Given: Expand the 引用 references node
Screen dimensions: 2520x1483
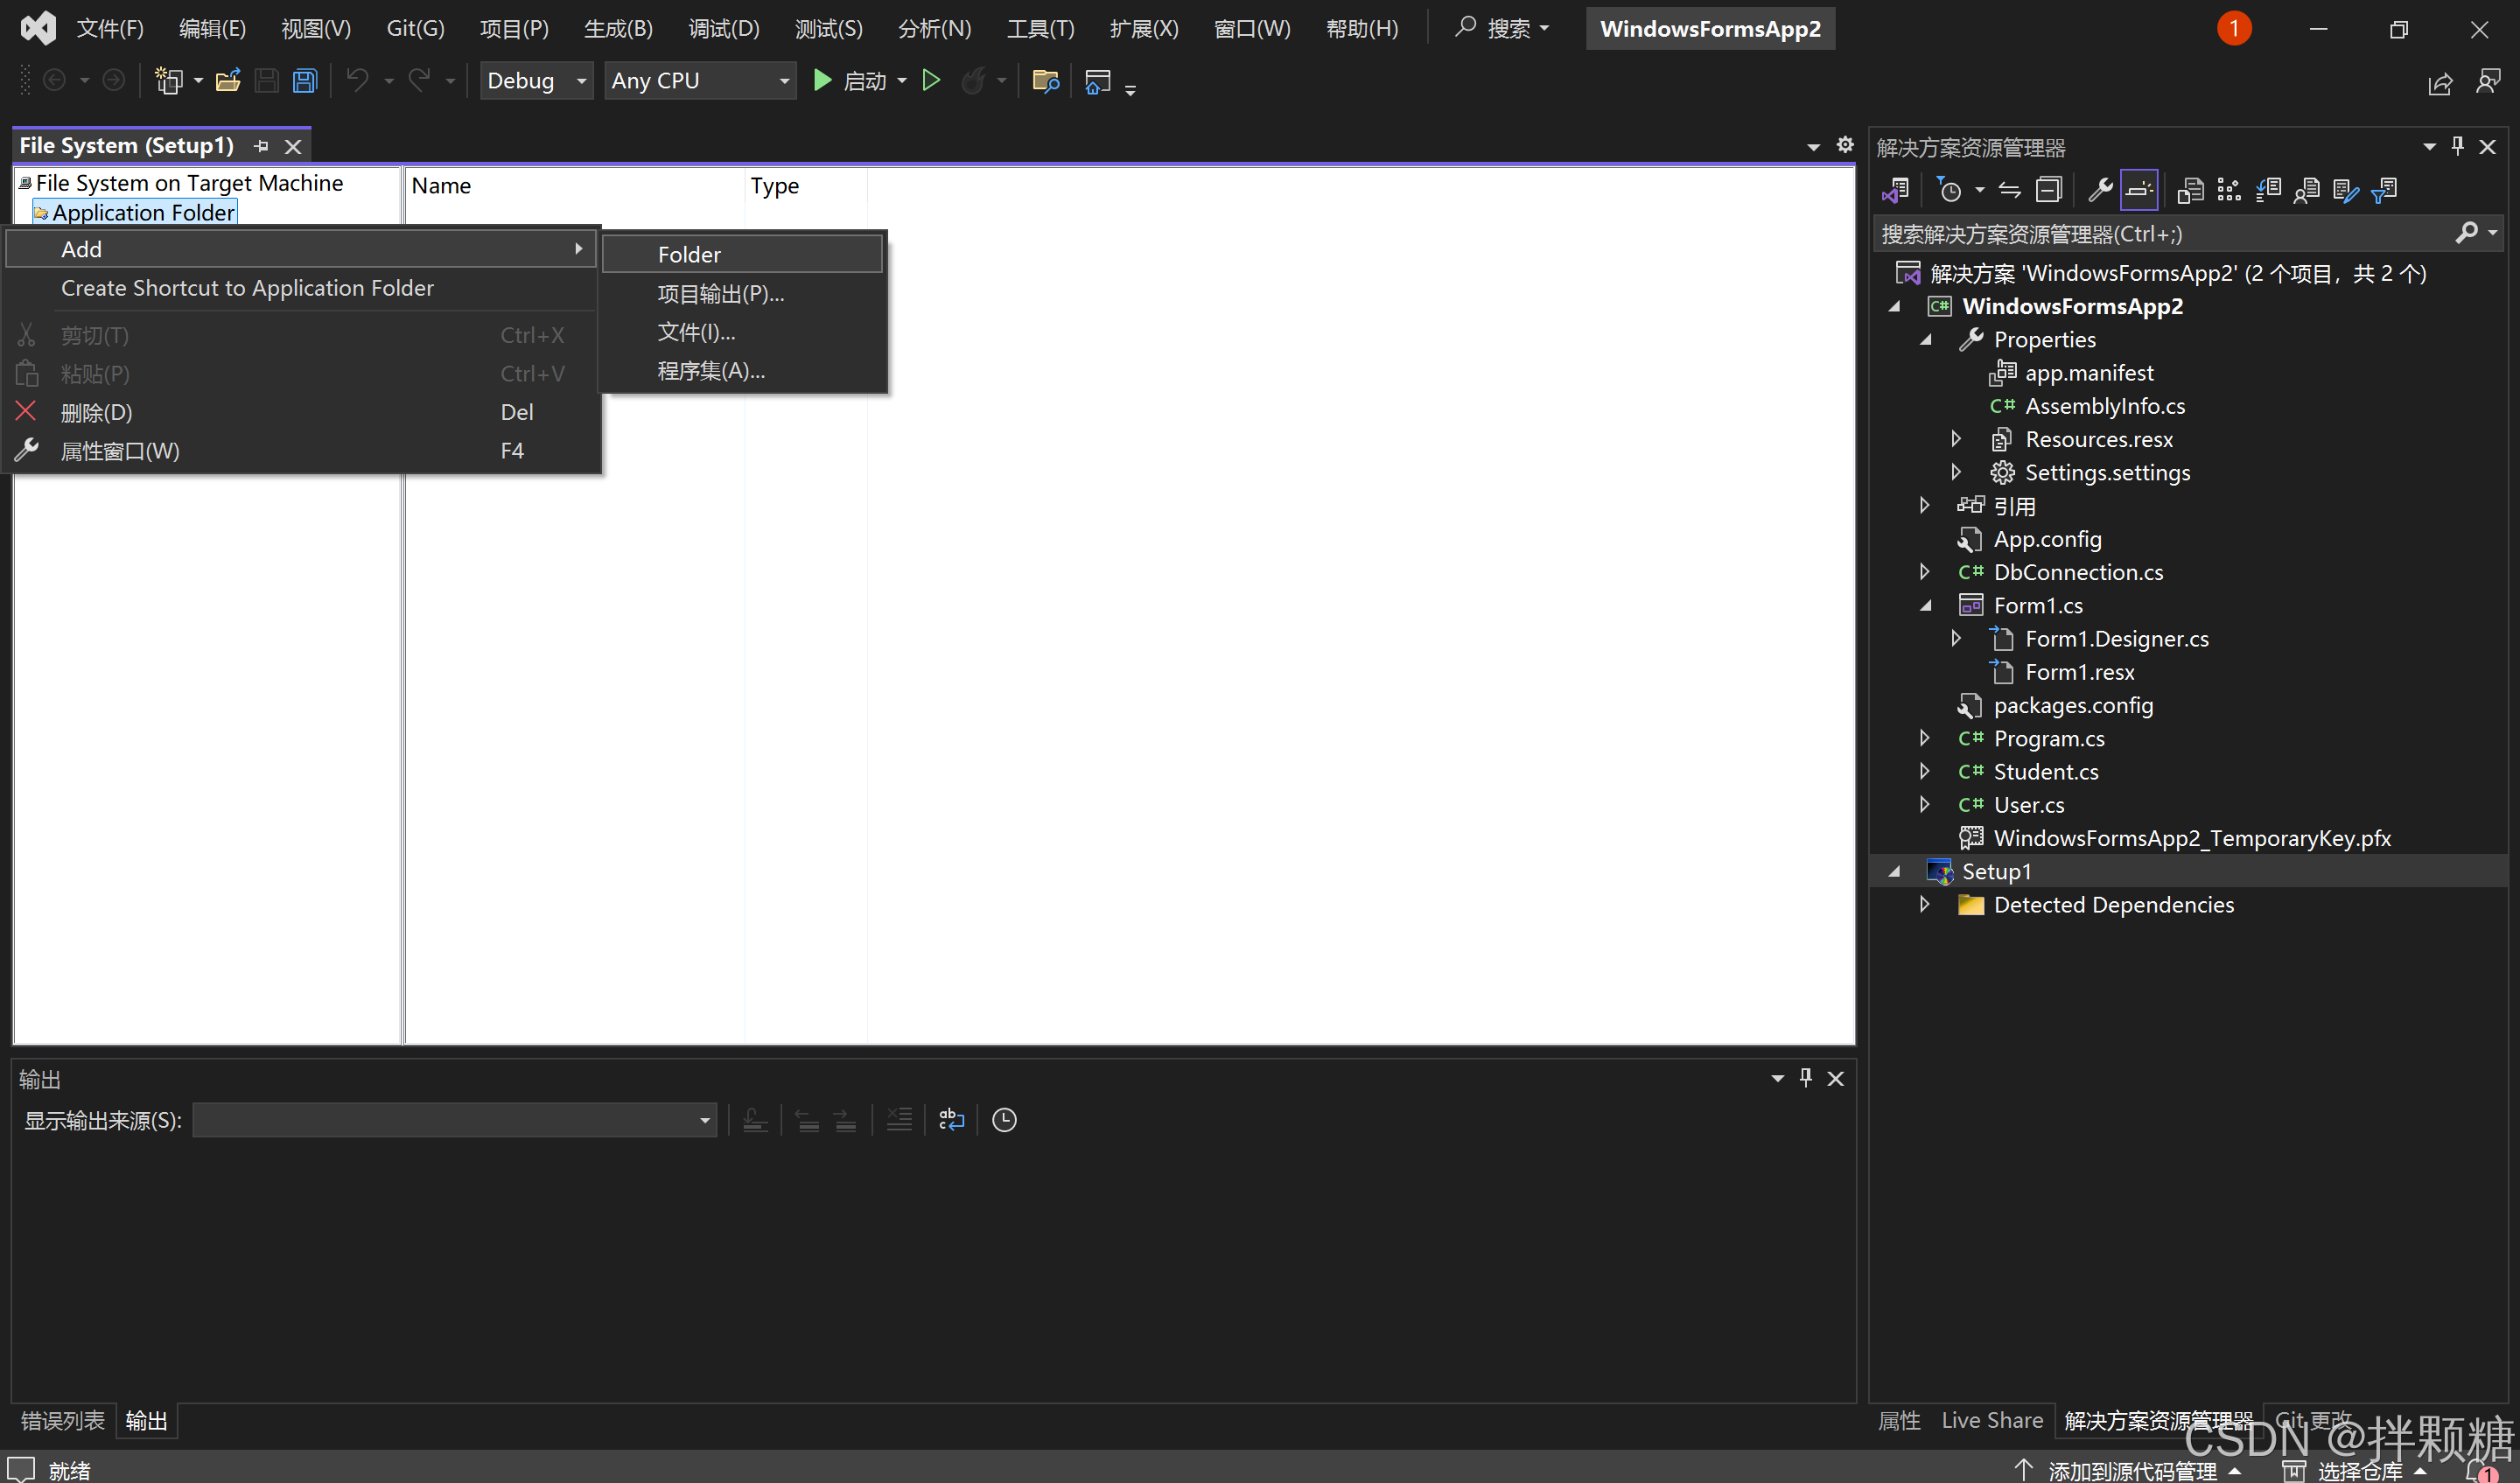Looking at the screenshot, I should (x=1924, y=505).
